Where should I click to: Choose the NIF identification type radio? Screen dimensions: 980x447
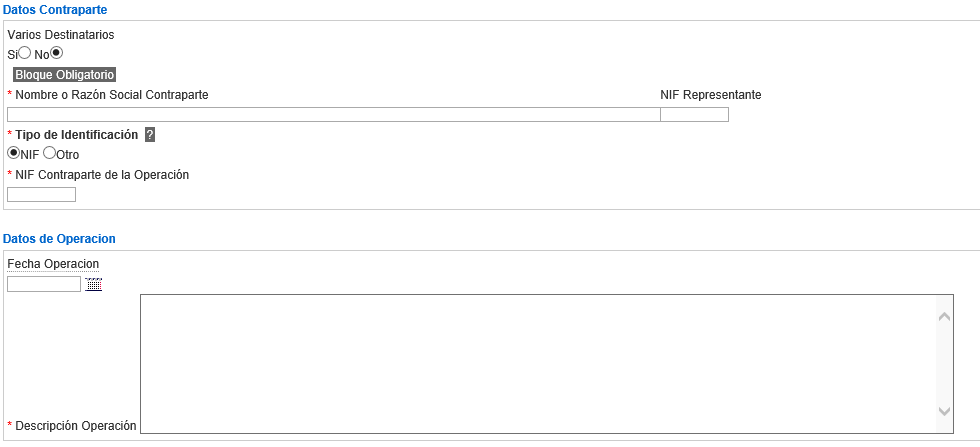click(x=12, y=153)
